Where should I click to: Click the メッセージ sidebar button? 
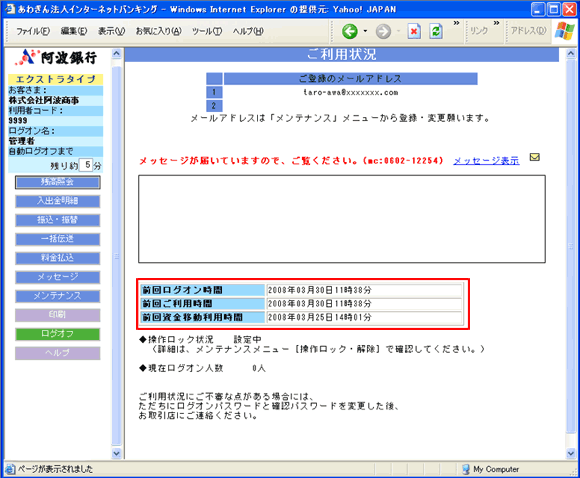point(57,277)
